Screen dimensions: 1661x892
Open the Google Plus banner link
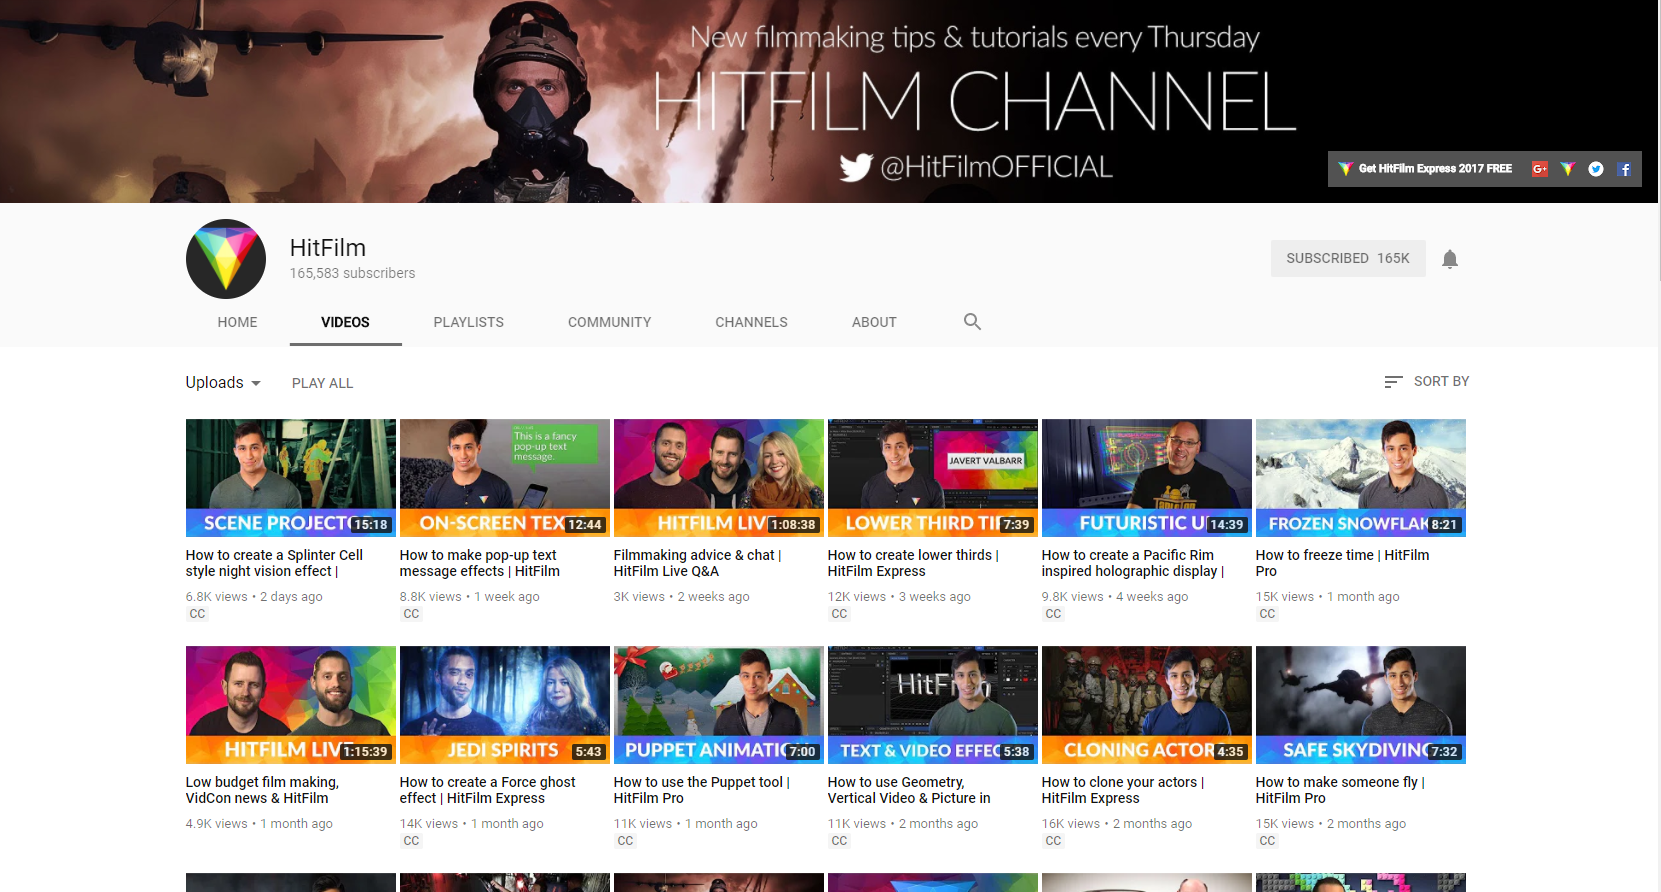[1540, 169]
